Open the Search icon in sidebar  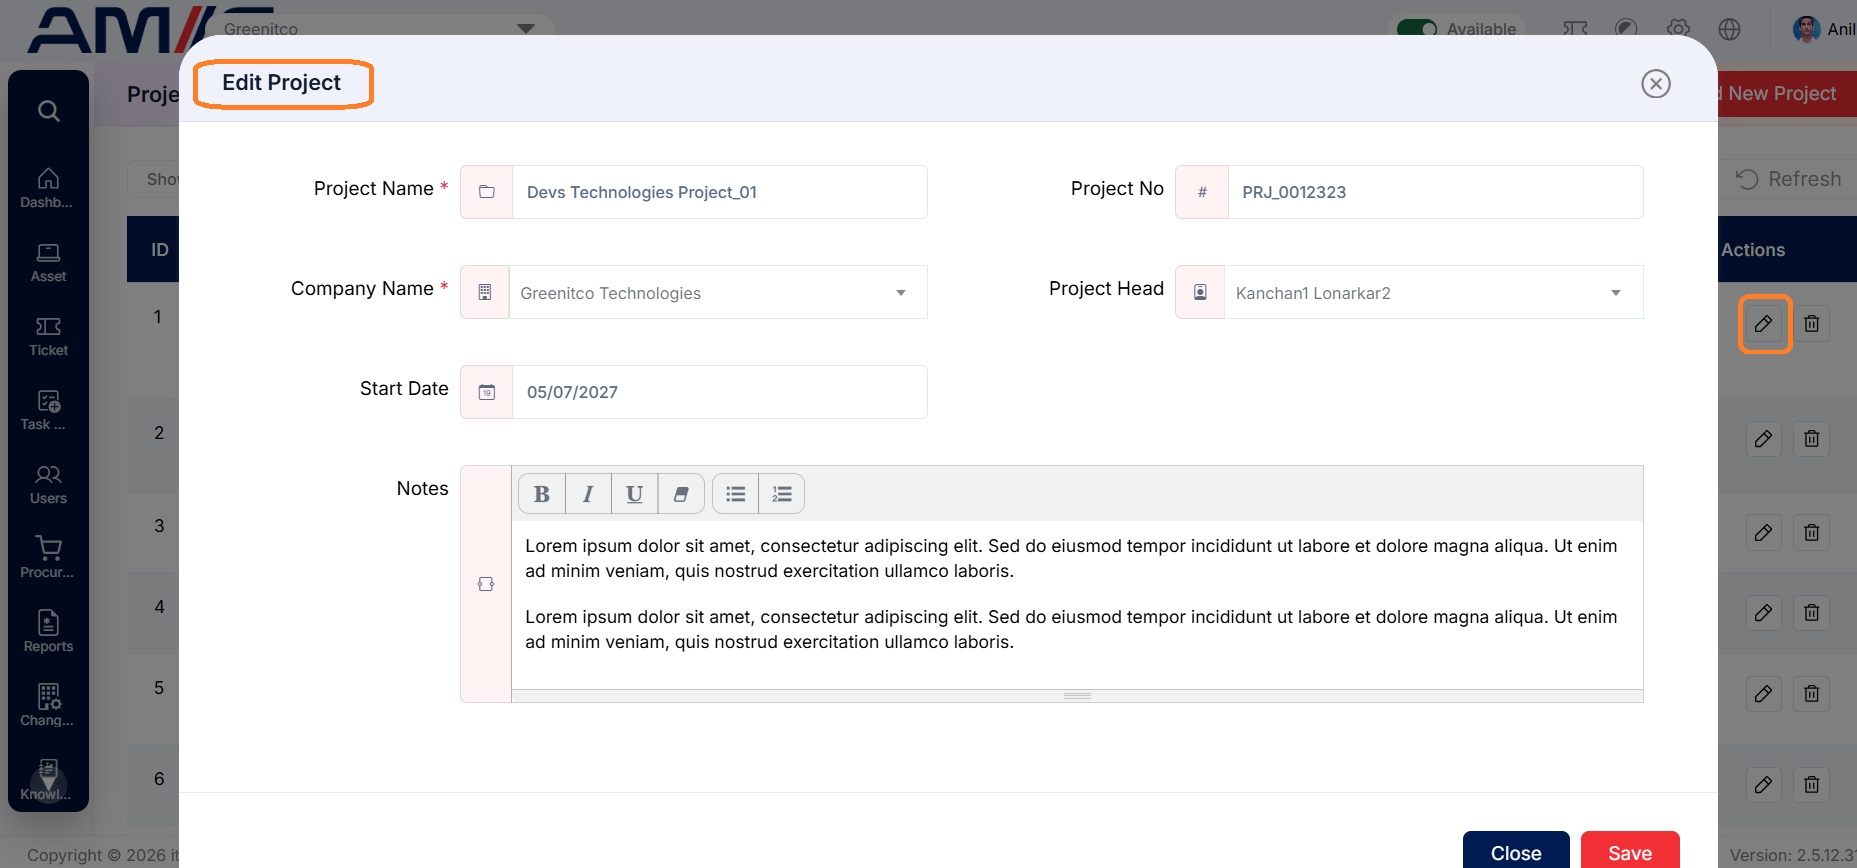point(48,111)
